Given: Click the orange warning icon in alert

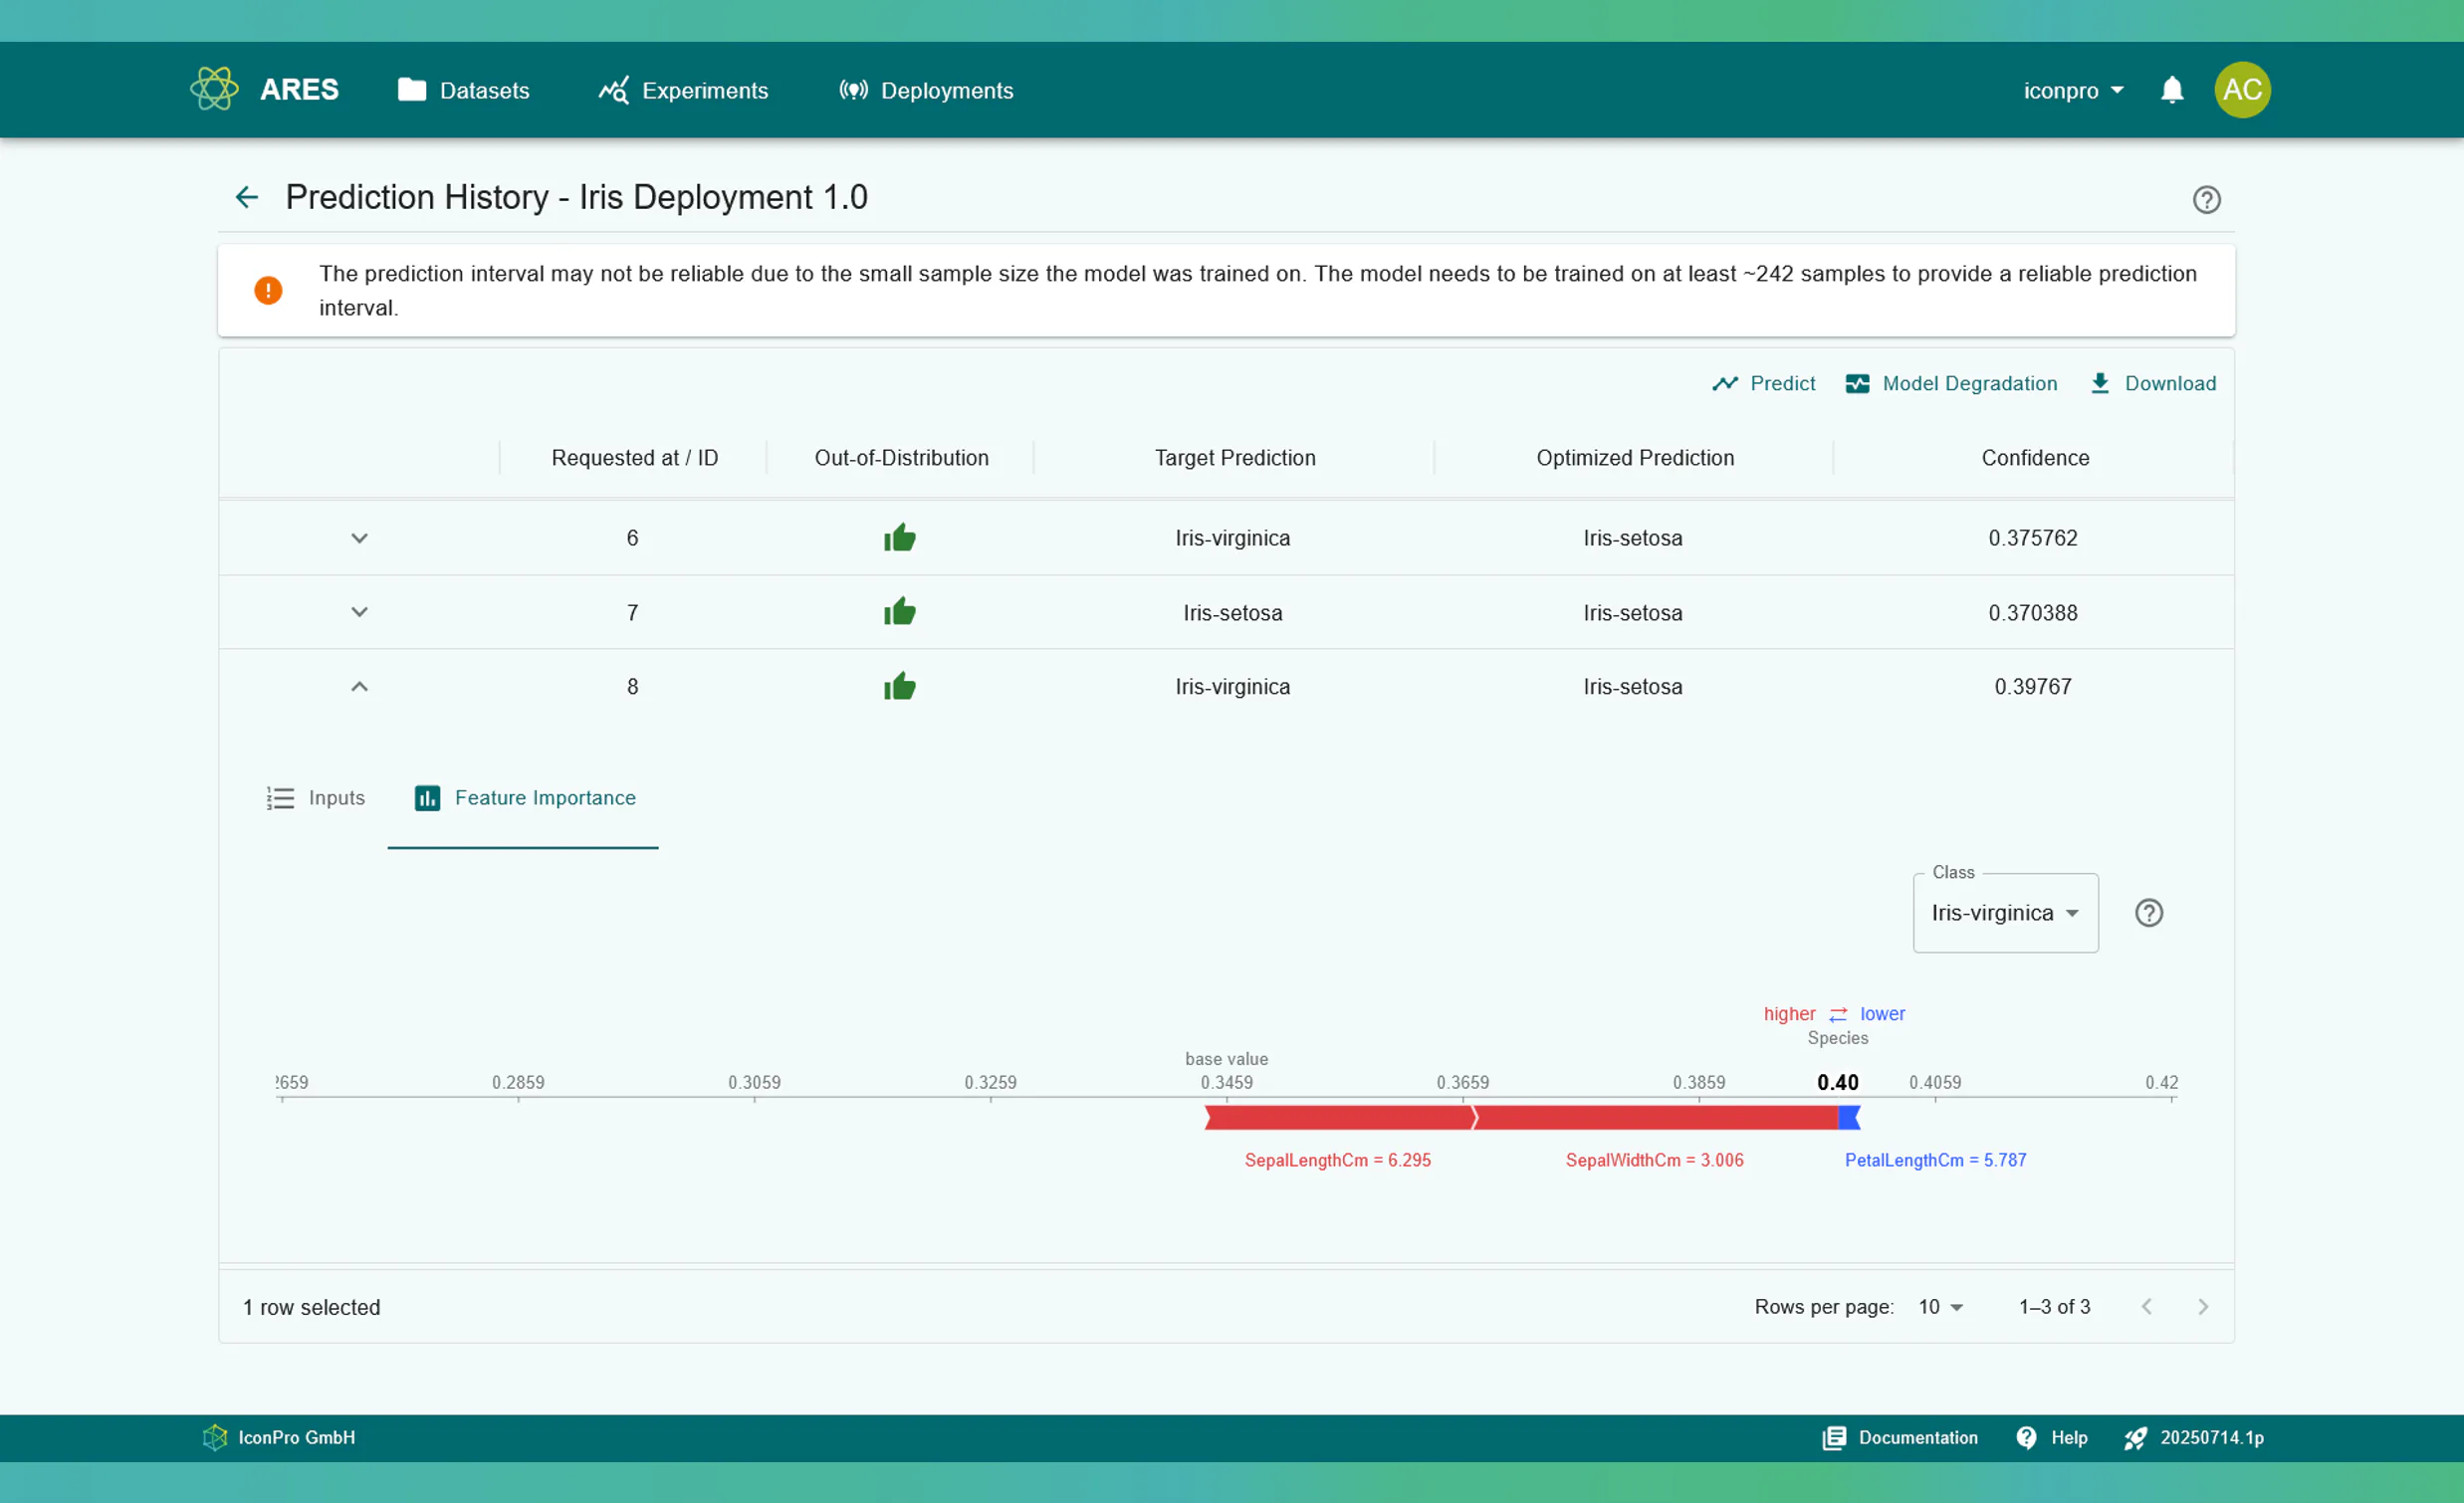Looking at the screenshot, I should [x=268, y=290].
